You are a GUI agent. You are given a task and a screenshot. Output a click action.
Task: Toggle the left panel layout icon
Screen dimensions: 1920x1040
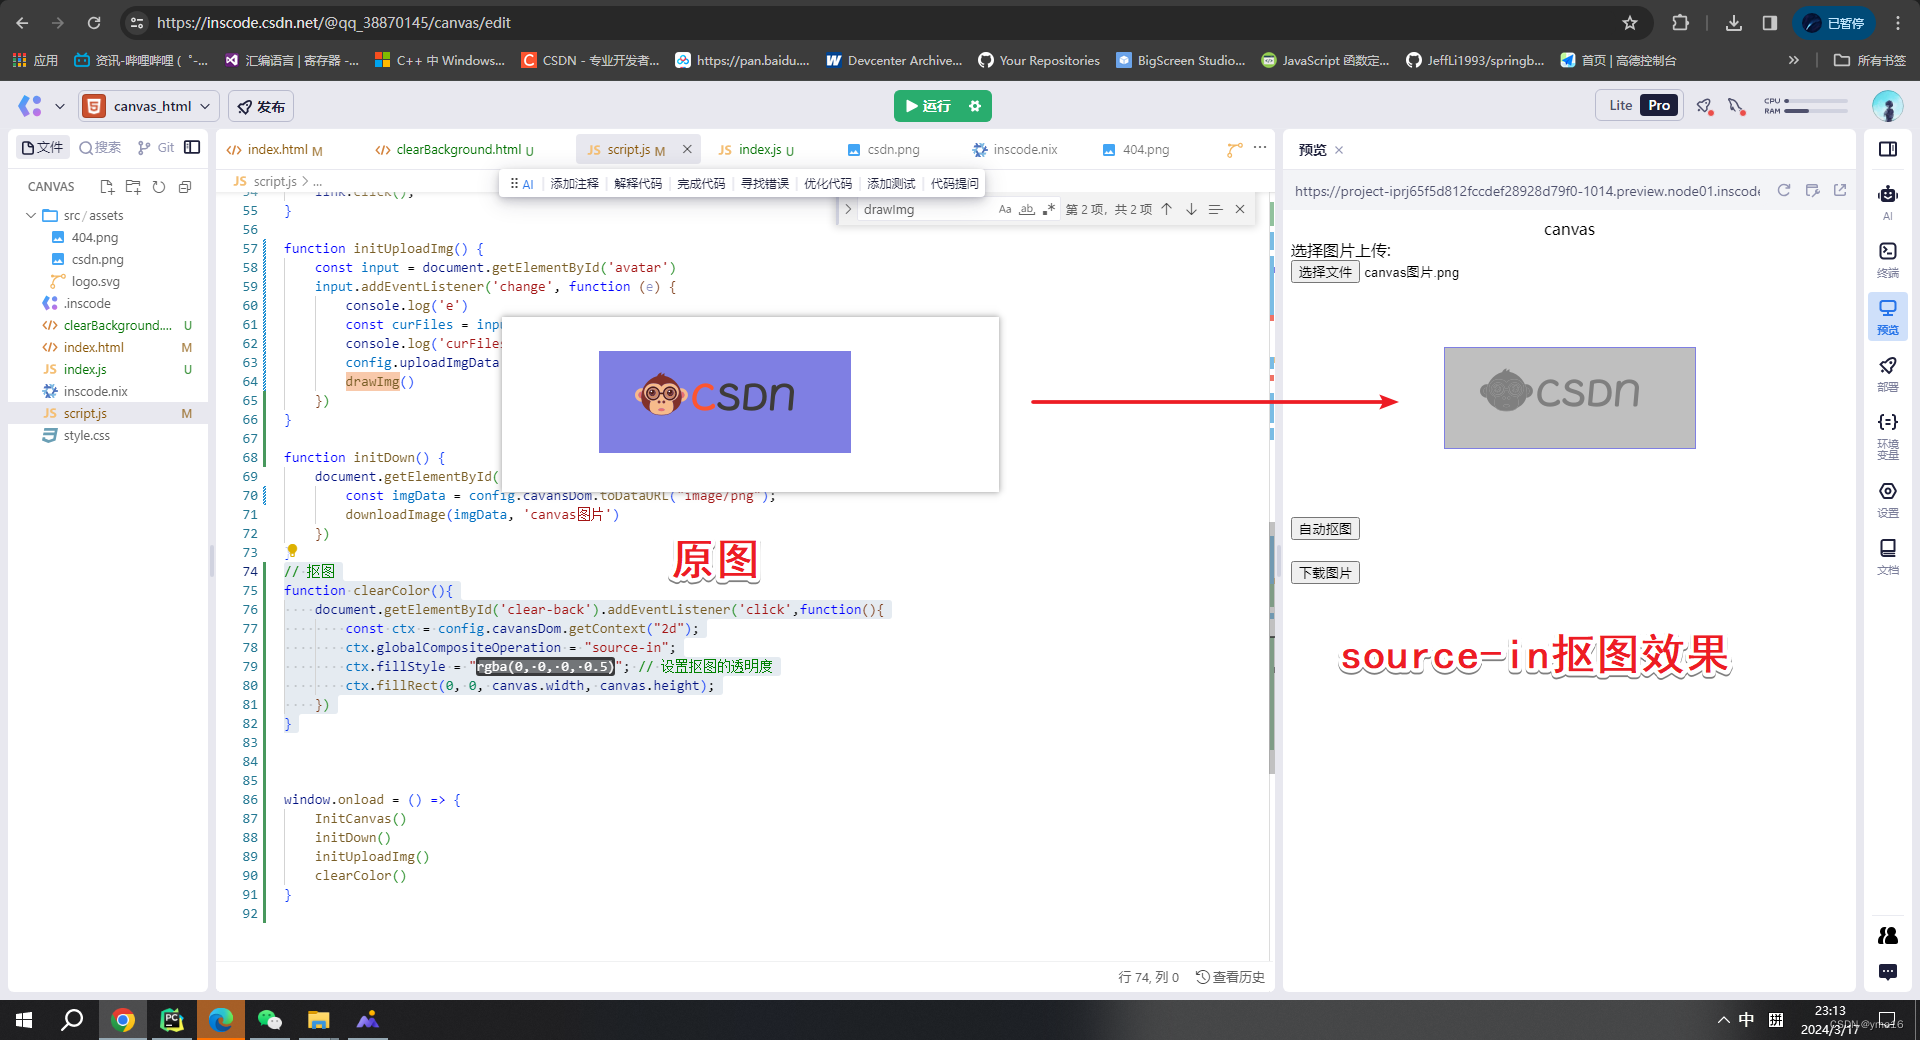coord(192,147)
